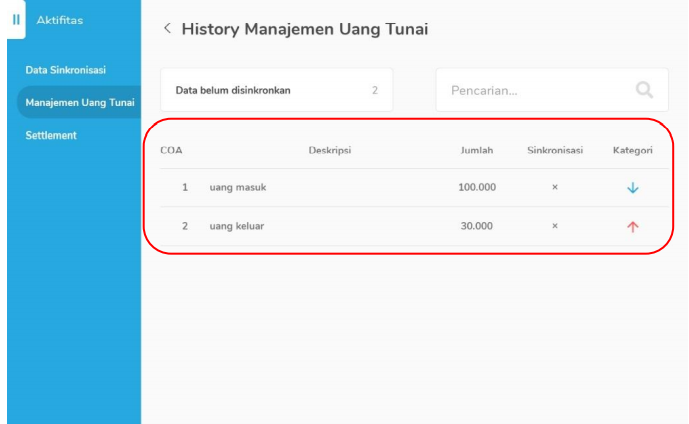
Task: Click the blue down arrow for uang masuk
Action: (632, 188)
